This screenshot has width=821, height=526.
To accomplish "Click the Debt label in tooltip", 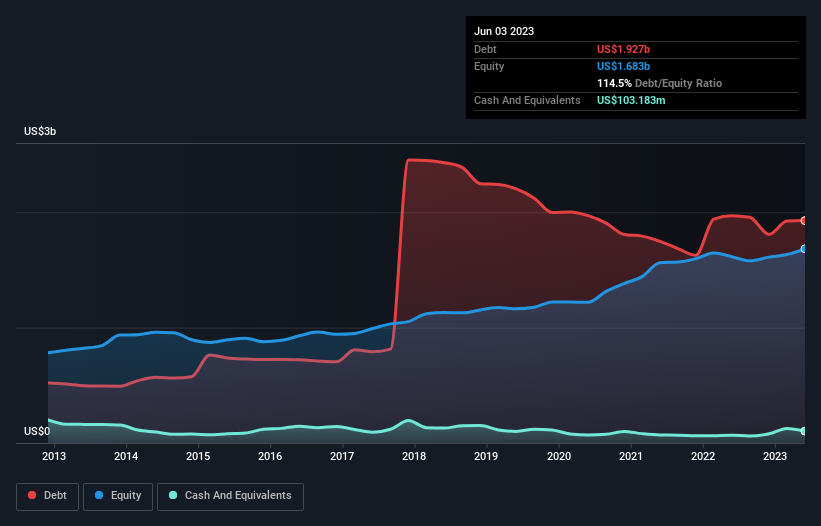I will 485,49.
